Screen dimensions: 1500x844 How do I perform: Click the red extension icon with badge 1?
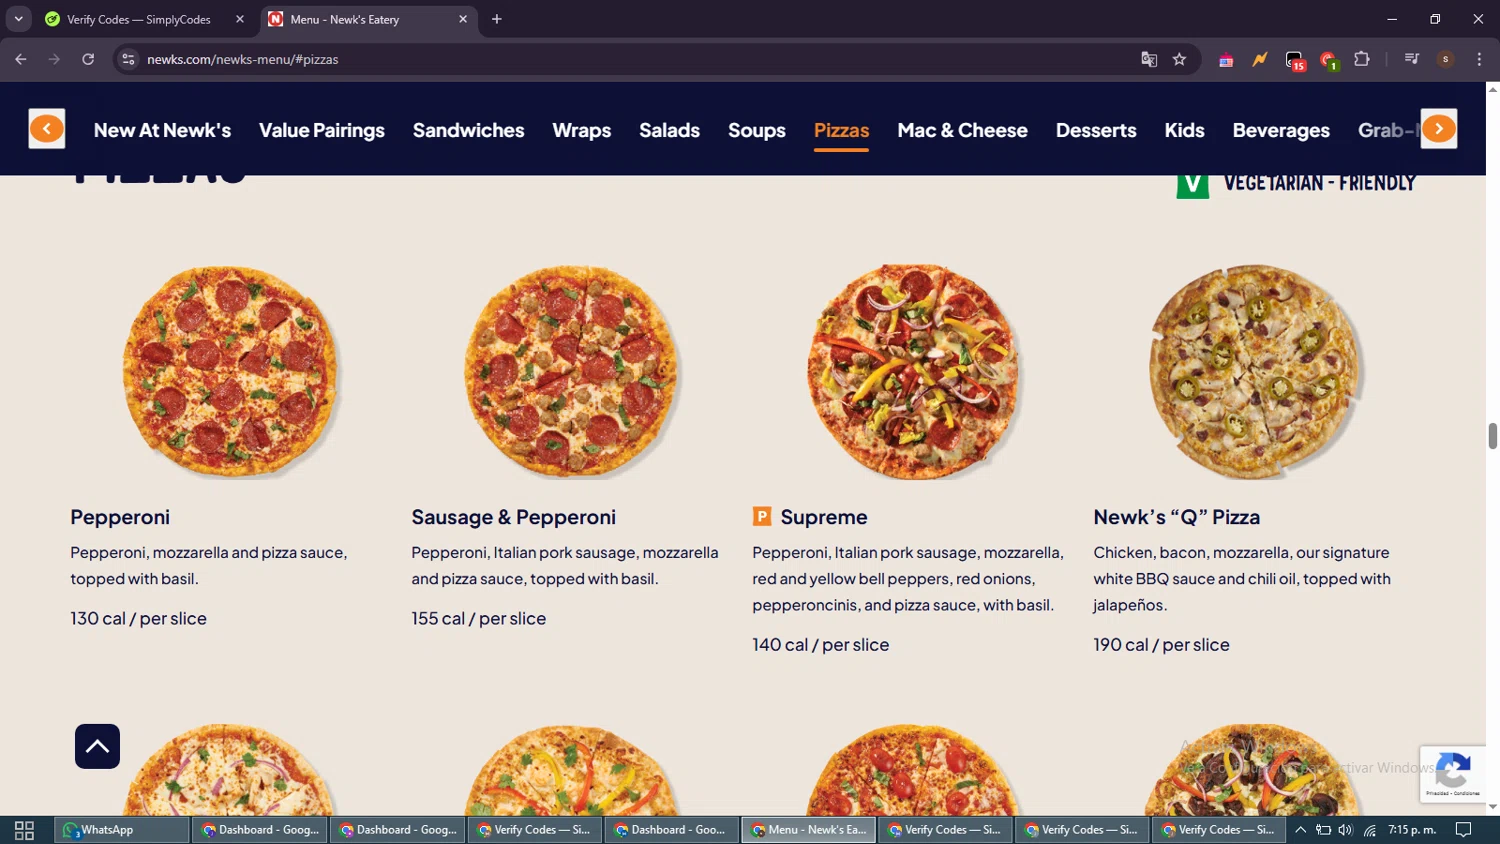[1328, 60]
